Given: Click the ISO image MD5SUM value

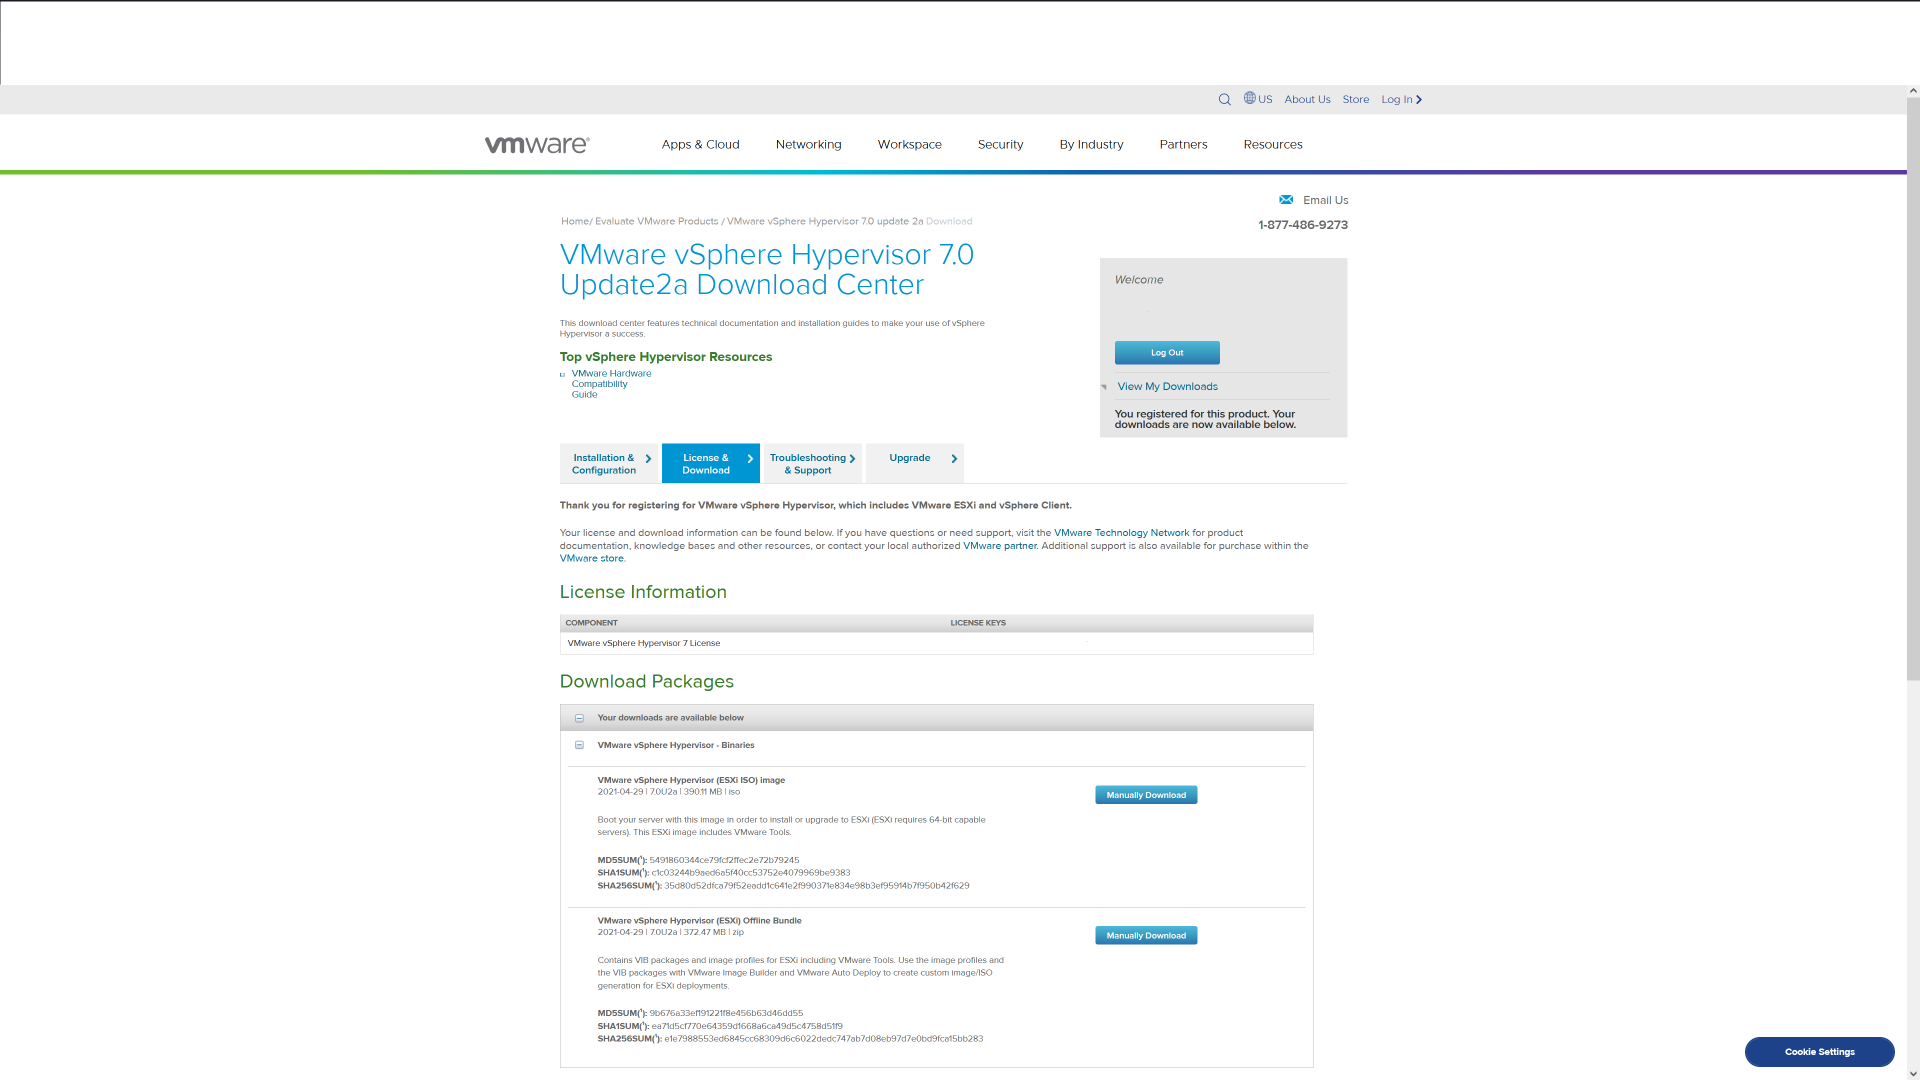Looking at the screenshot, I should point(724,860).
